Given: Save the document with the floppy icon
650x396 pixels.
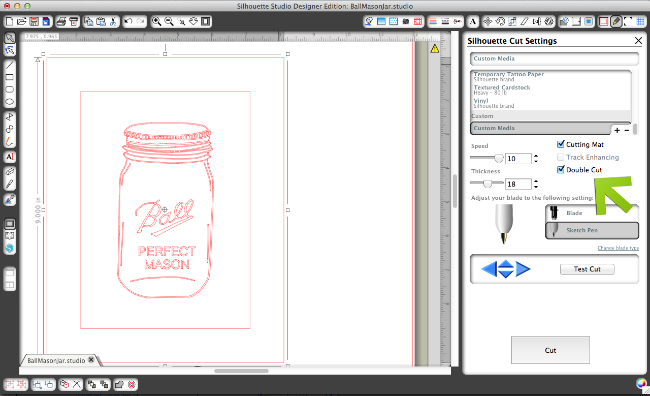Looking at the screenshot, I should coord(34,22).
